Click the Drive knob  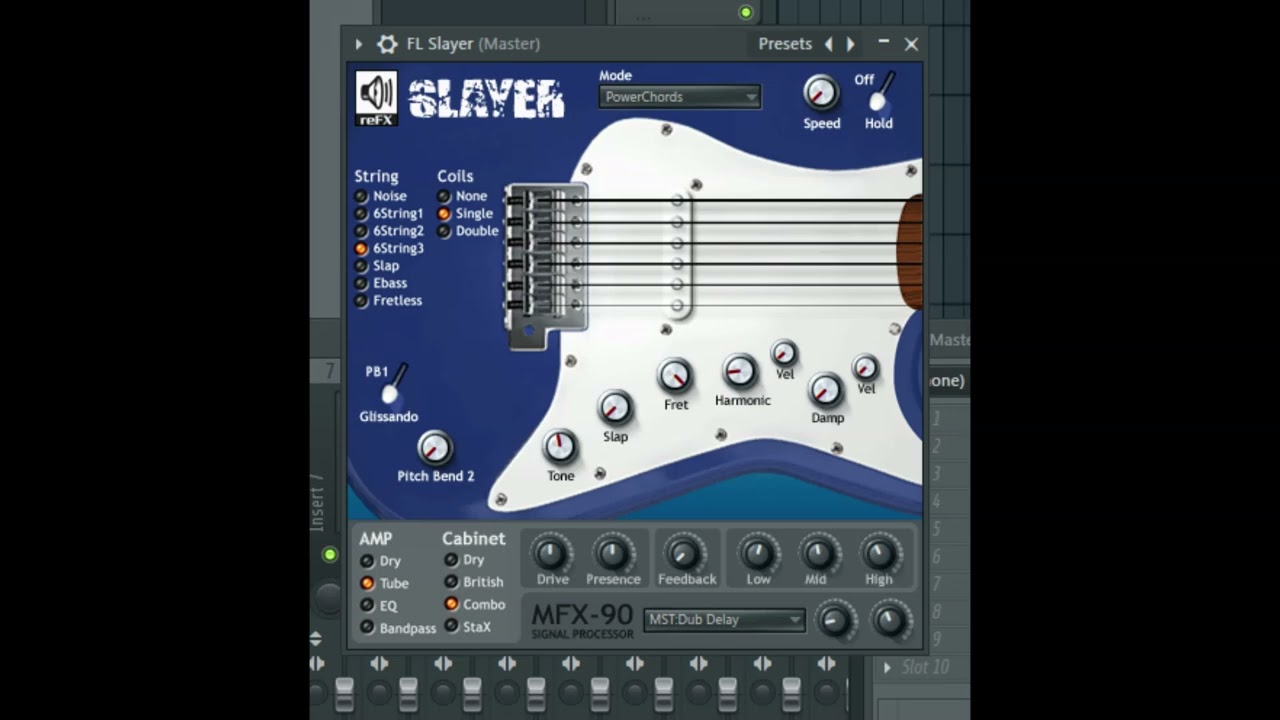551,553
